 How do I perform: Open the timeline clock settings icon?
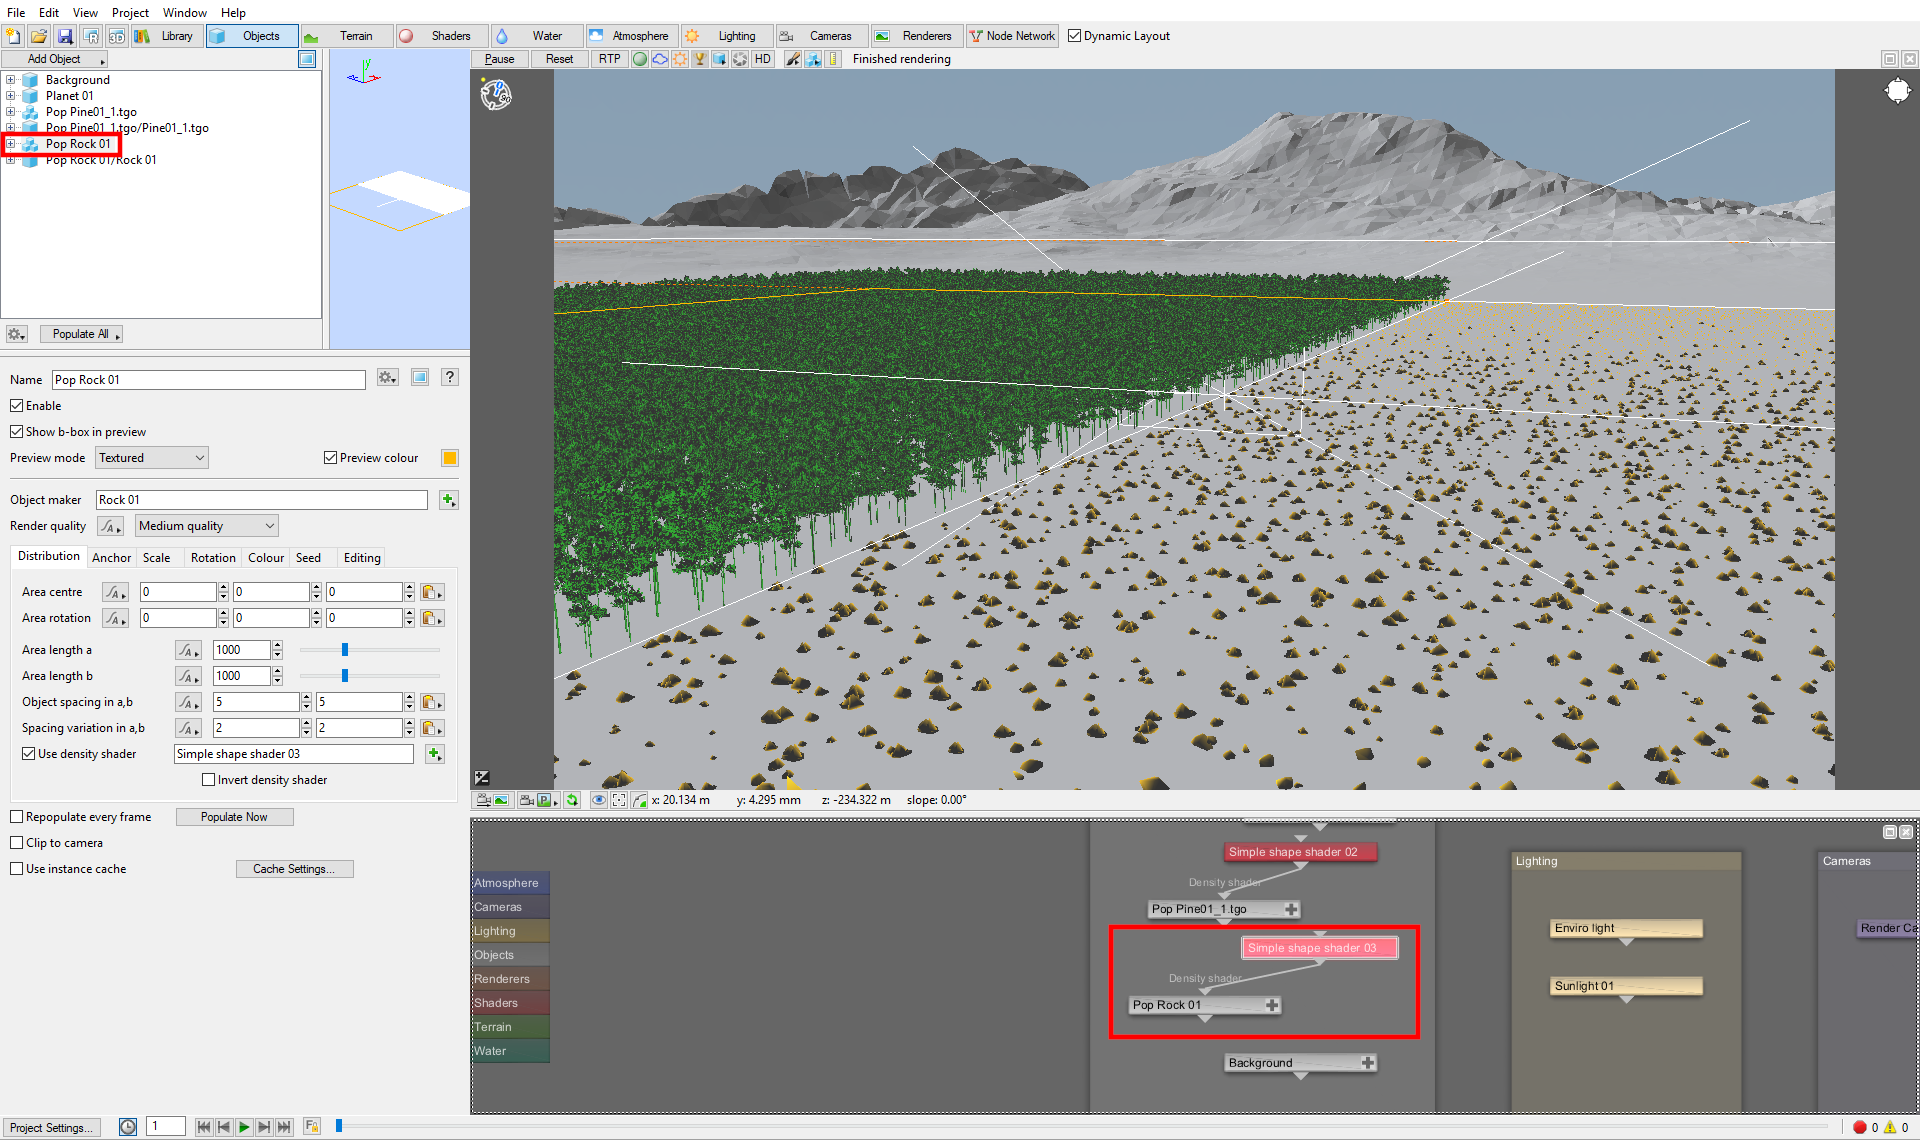point(128,1127)
